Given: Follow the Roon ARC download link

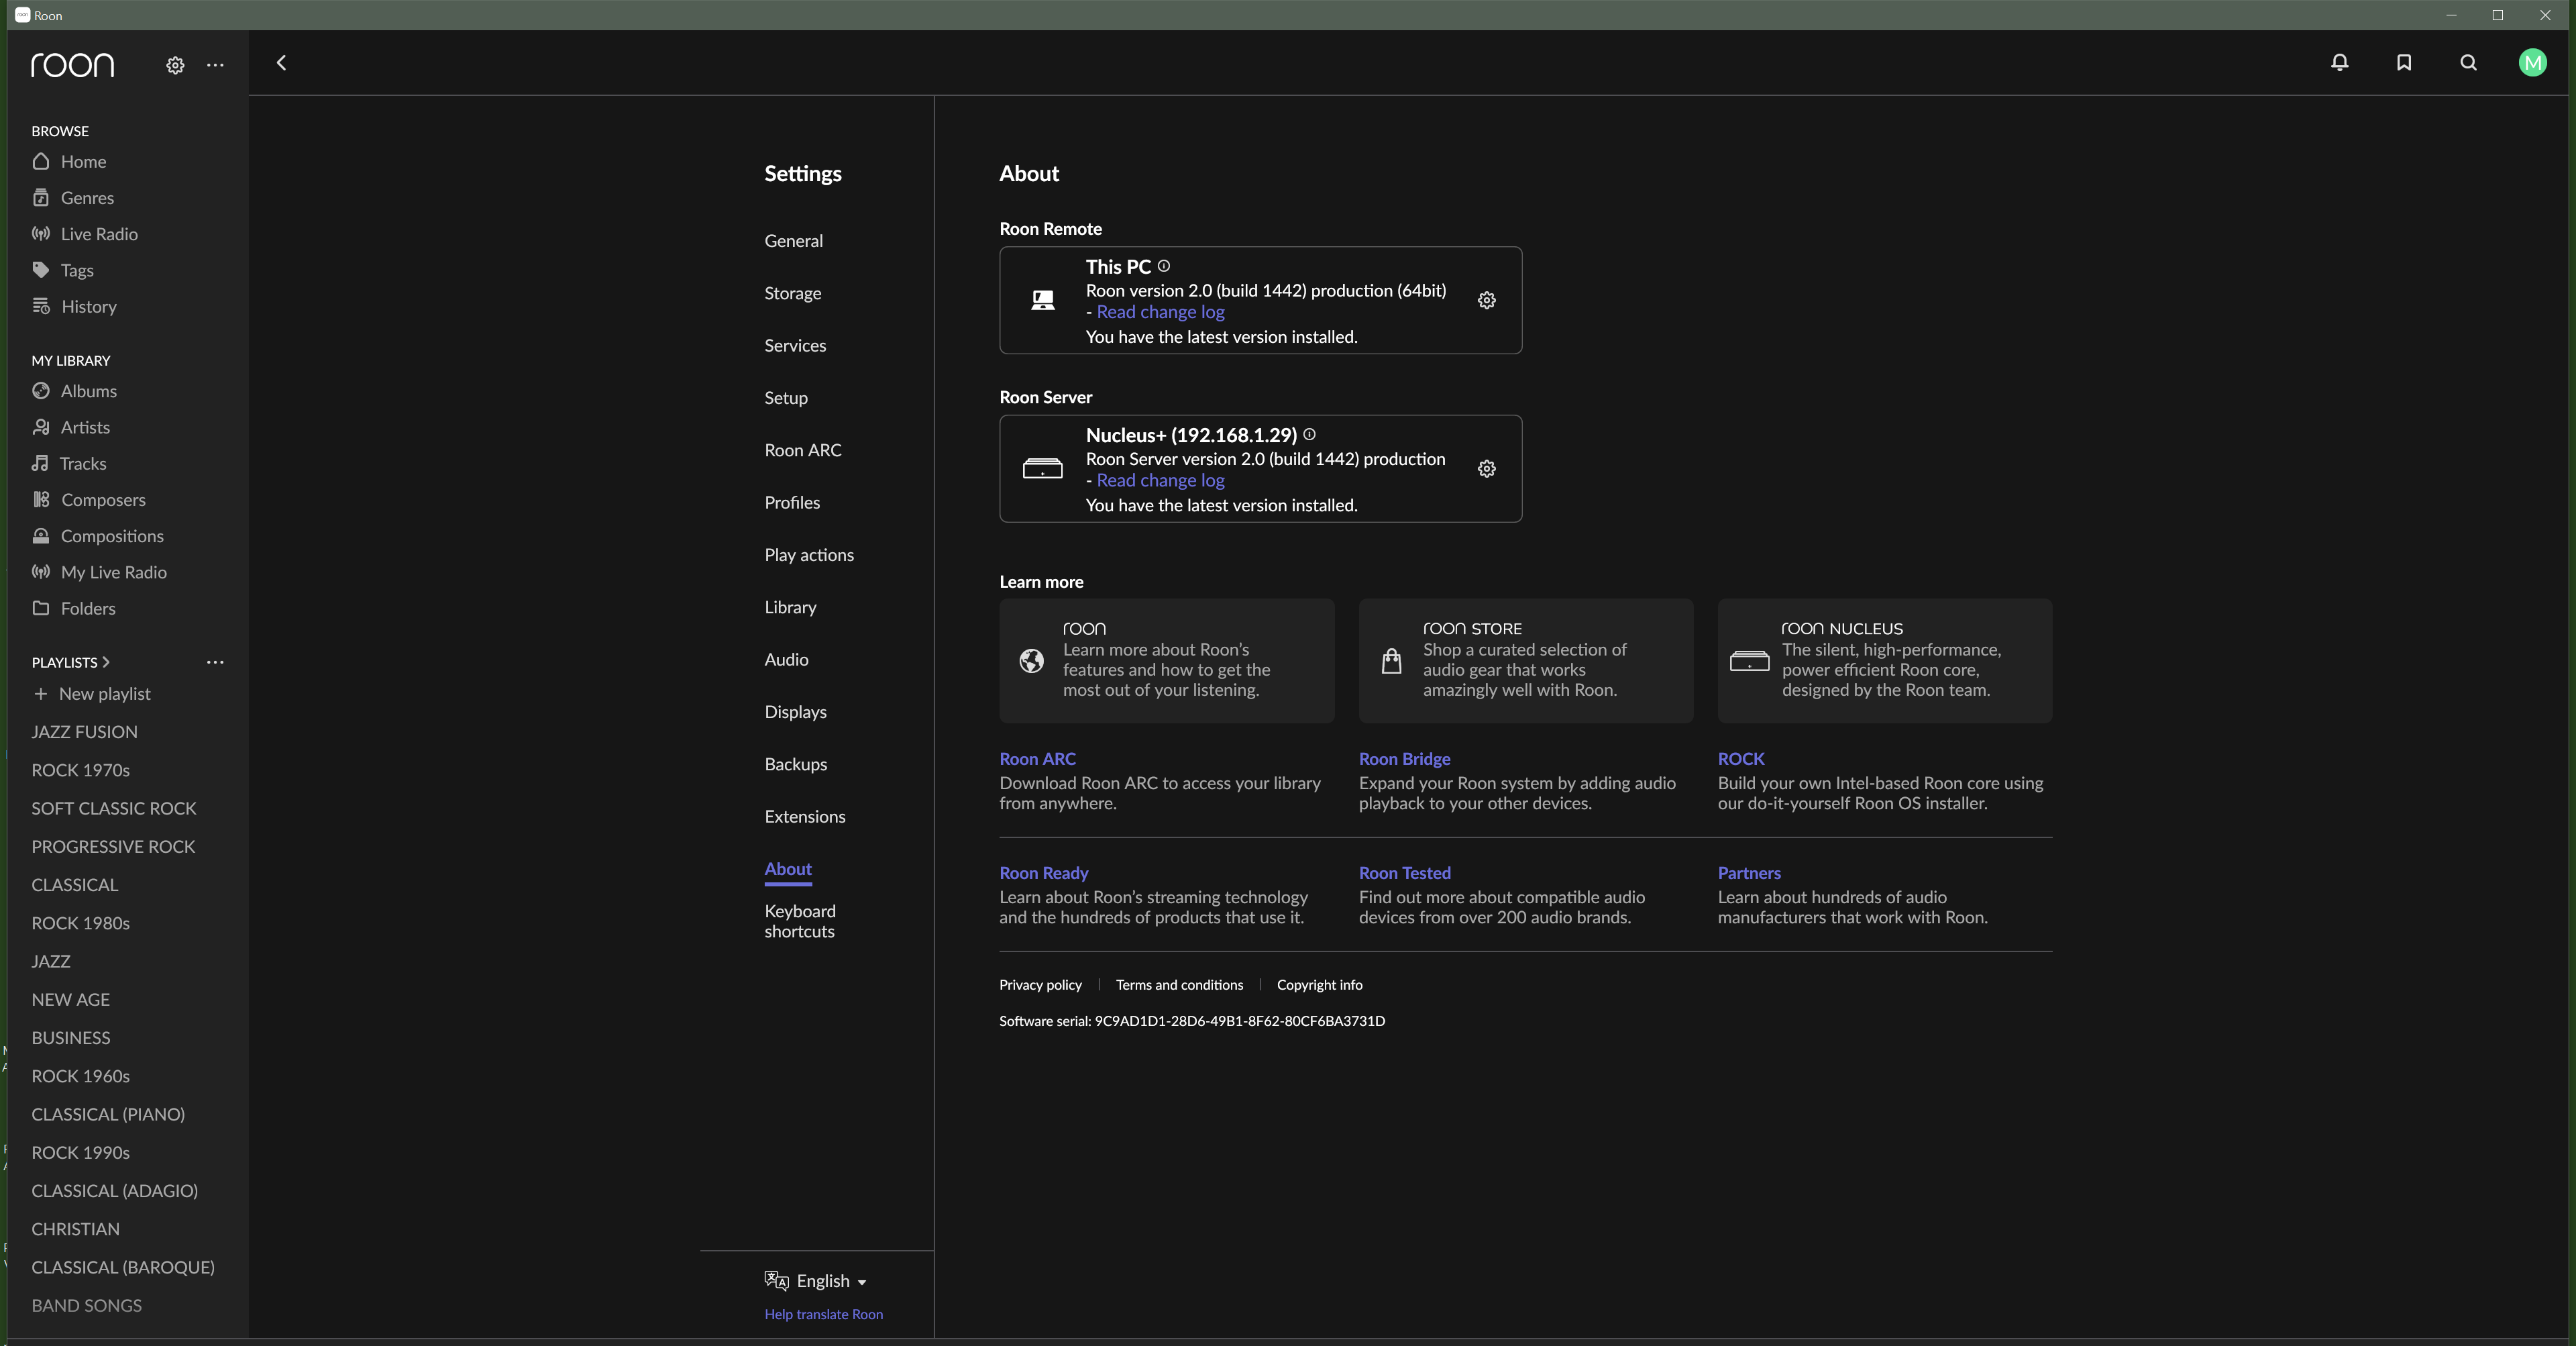Looking at the screenshot, I should (x=1037, y=758).
